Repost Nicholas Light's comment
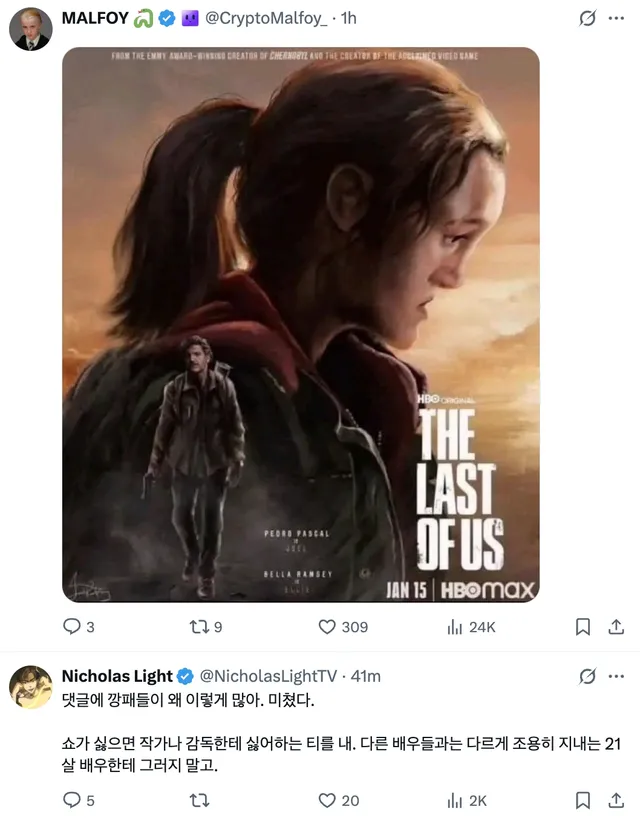The width and height of the screenshot is (640, 818). (198, 800)
